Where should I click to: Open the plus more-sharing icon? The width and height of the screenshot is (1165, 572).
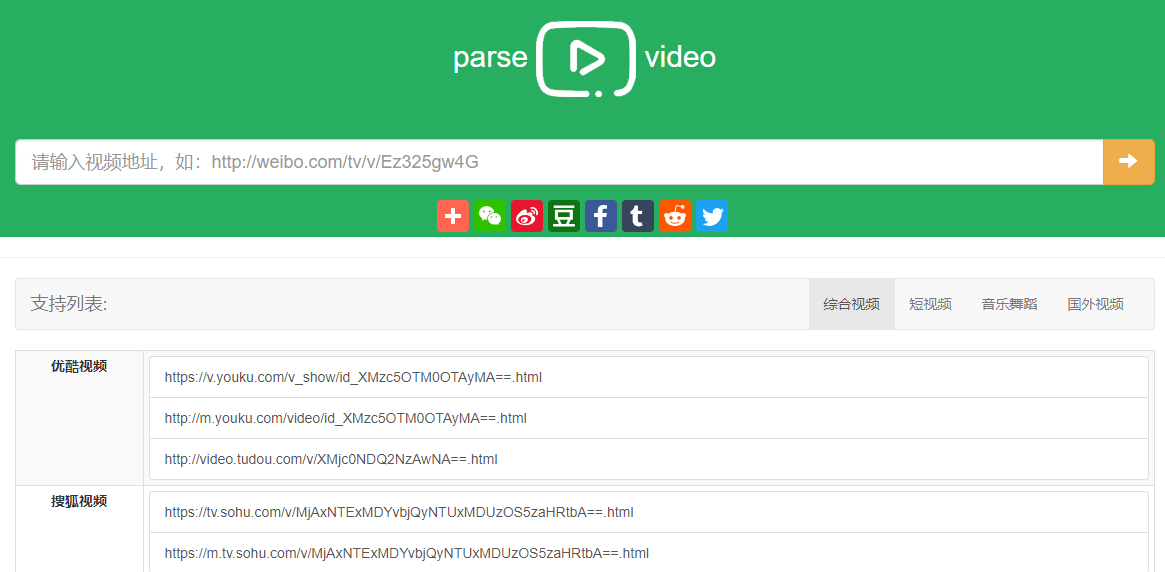(x=453, y=216)
